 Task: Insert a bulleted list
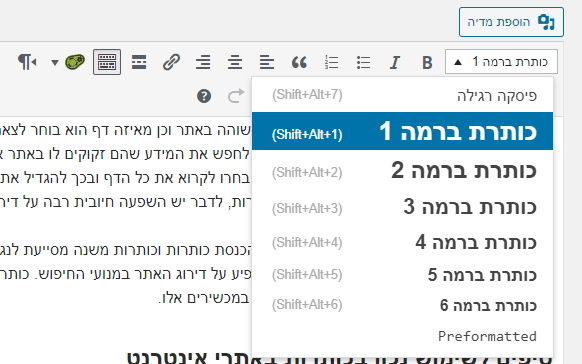pos(363,62)
